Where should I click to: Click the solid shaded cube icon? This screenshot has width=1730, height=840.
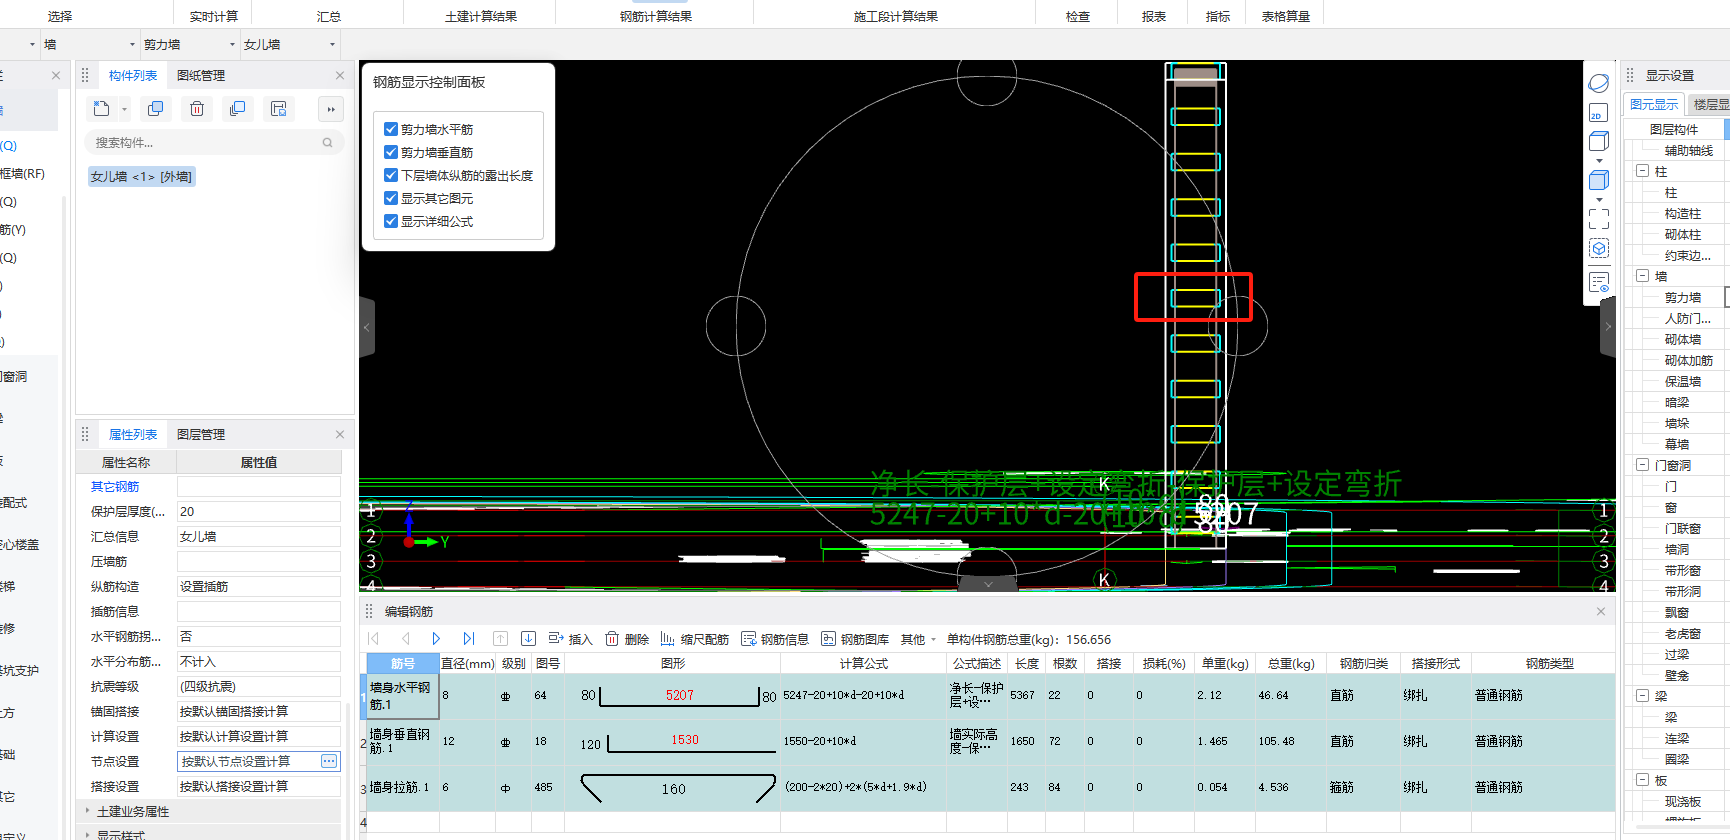pyautogui.click(x=1599, y=180)
